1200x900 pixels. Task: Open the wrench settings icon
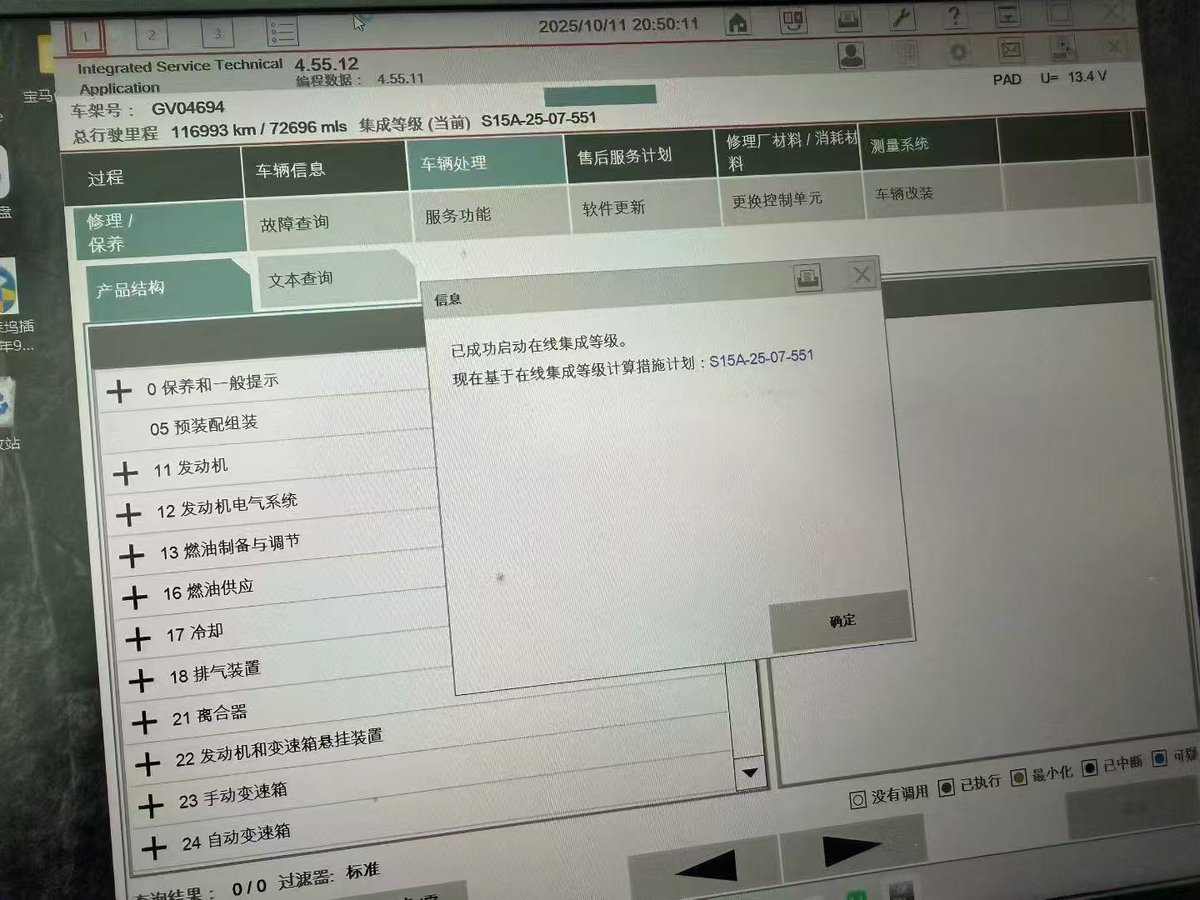902,17
